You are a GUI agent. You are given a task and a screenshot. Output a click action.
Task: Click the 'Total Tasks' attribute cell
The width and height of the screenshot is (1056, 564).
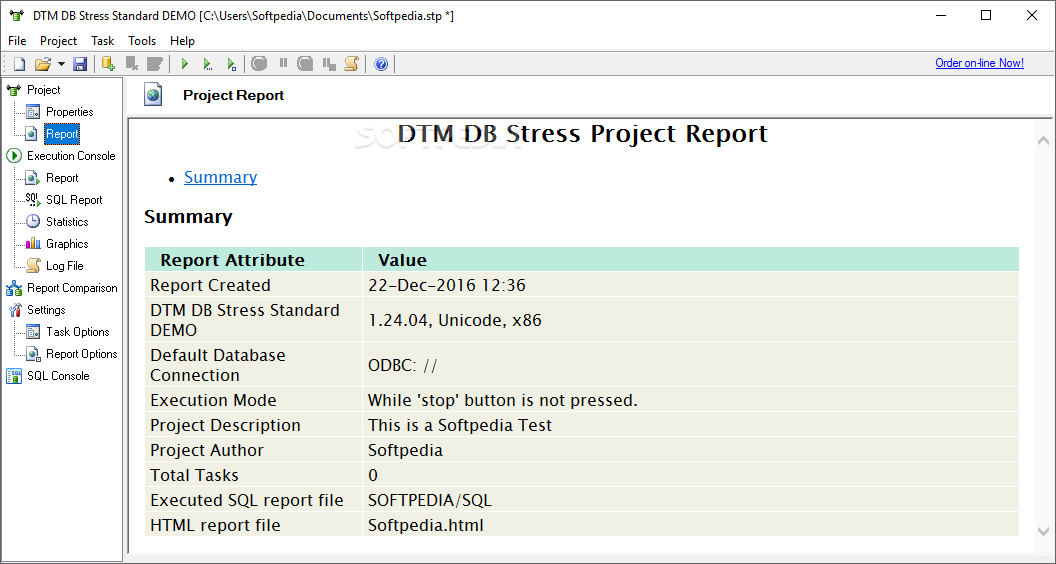tap(254, 475)
